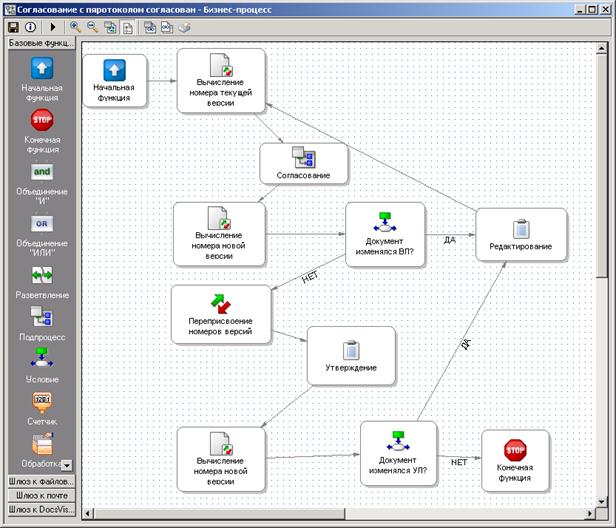Screen dimensions: 616x528
Task: Run the process with the play arrow
Action: click(x=53, y=27)
